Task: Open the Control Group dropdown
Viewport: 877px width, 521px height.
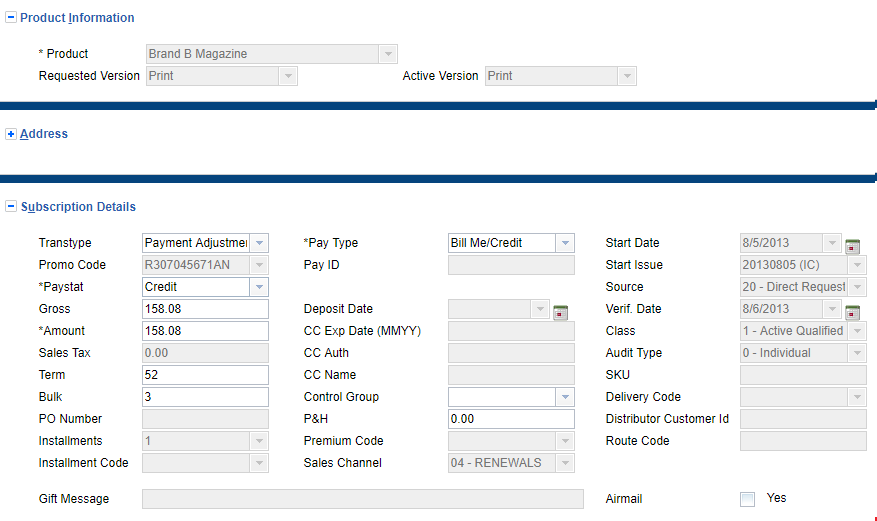Action: click(565, 397)
